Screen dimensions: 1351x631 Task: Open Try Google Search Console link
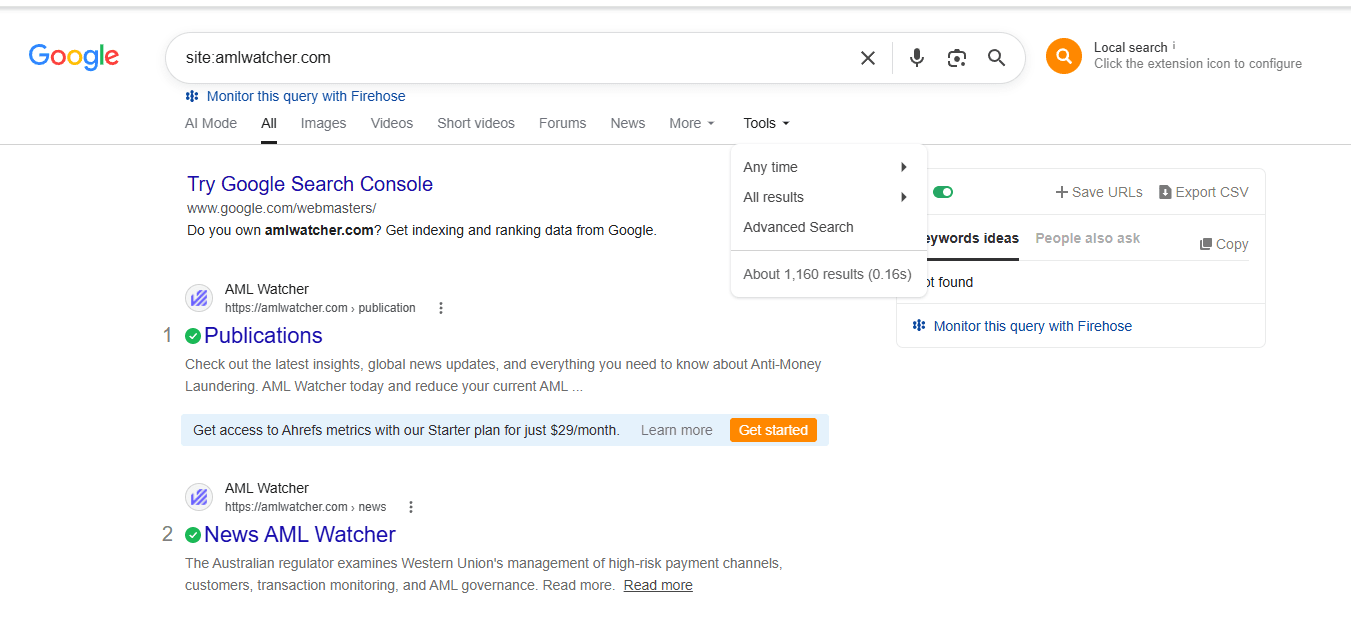pos(310,184)
